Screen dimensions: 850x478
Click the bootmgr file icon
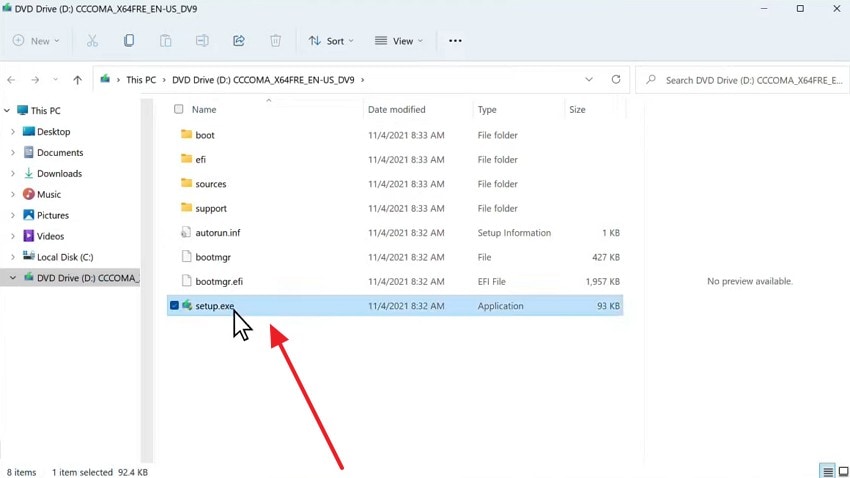186,256
